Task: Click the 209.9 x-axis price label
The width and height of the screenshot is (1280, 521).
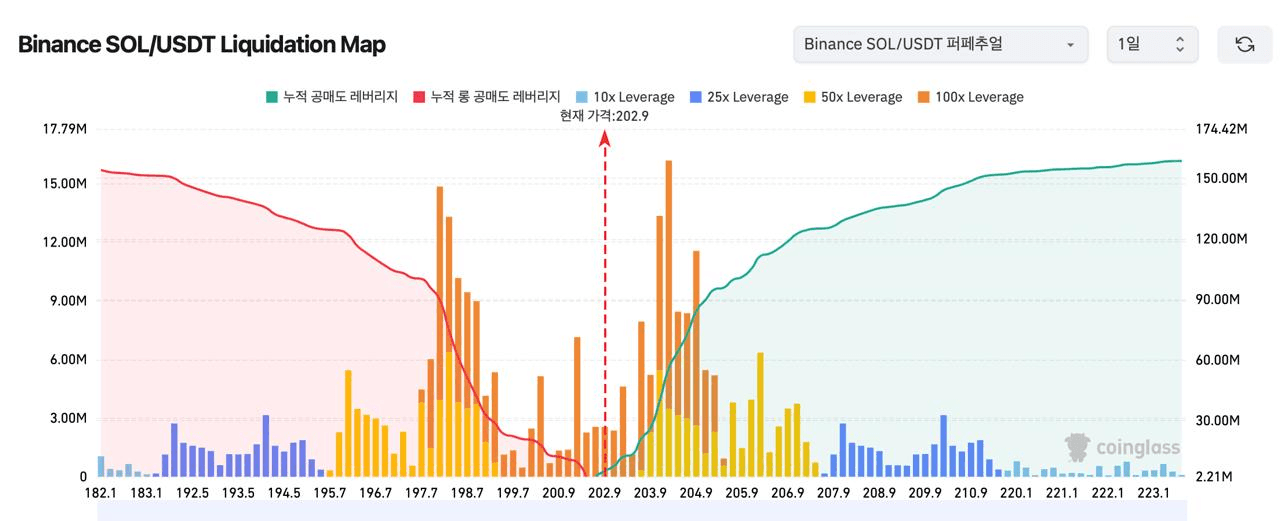Action: [x=926, y=493]
